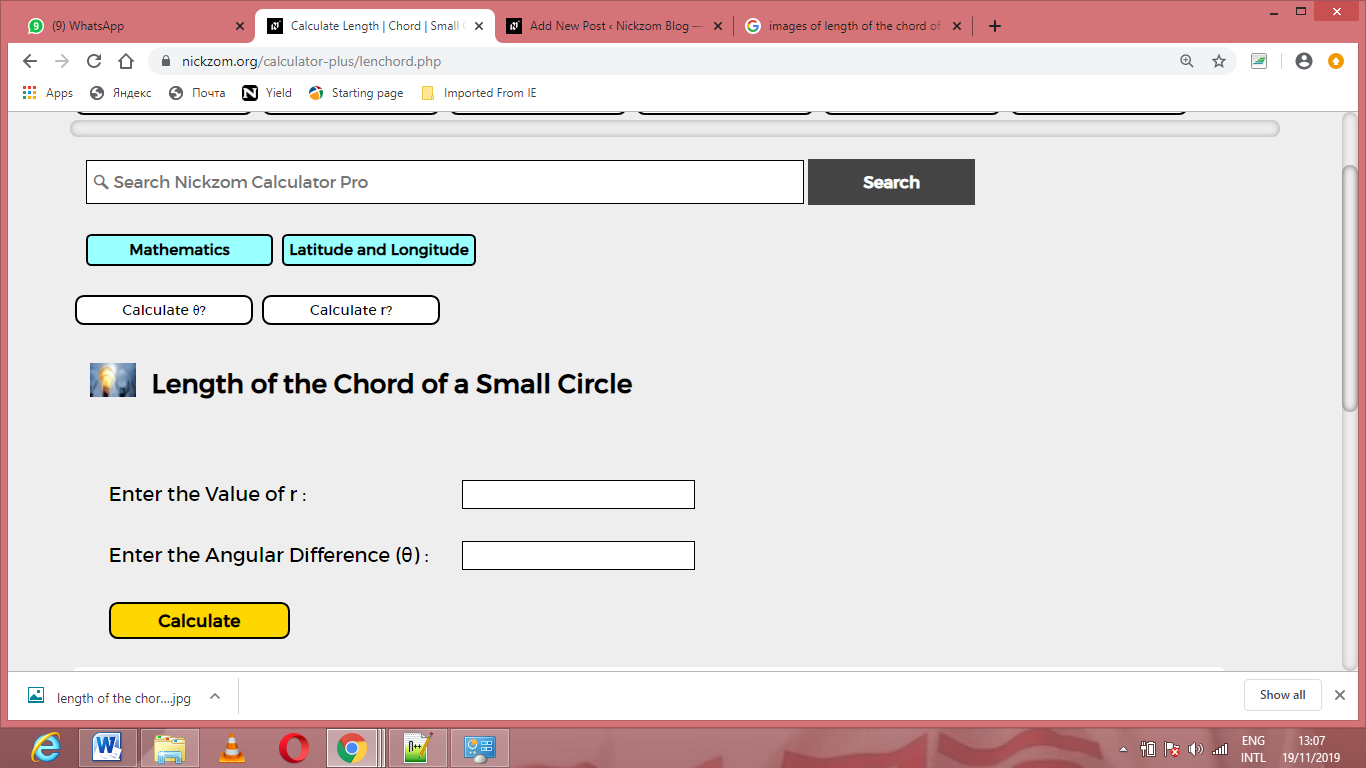Open the browser home page
The image size is (1366, 768).
[126, 61]
